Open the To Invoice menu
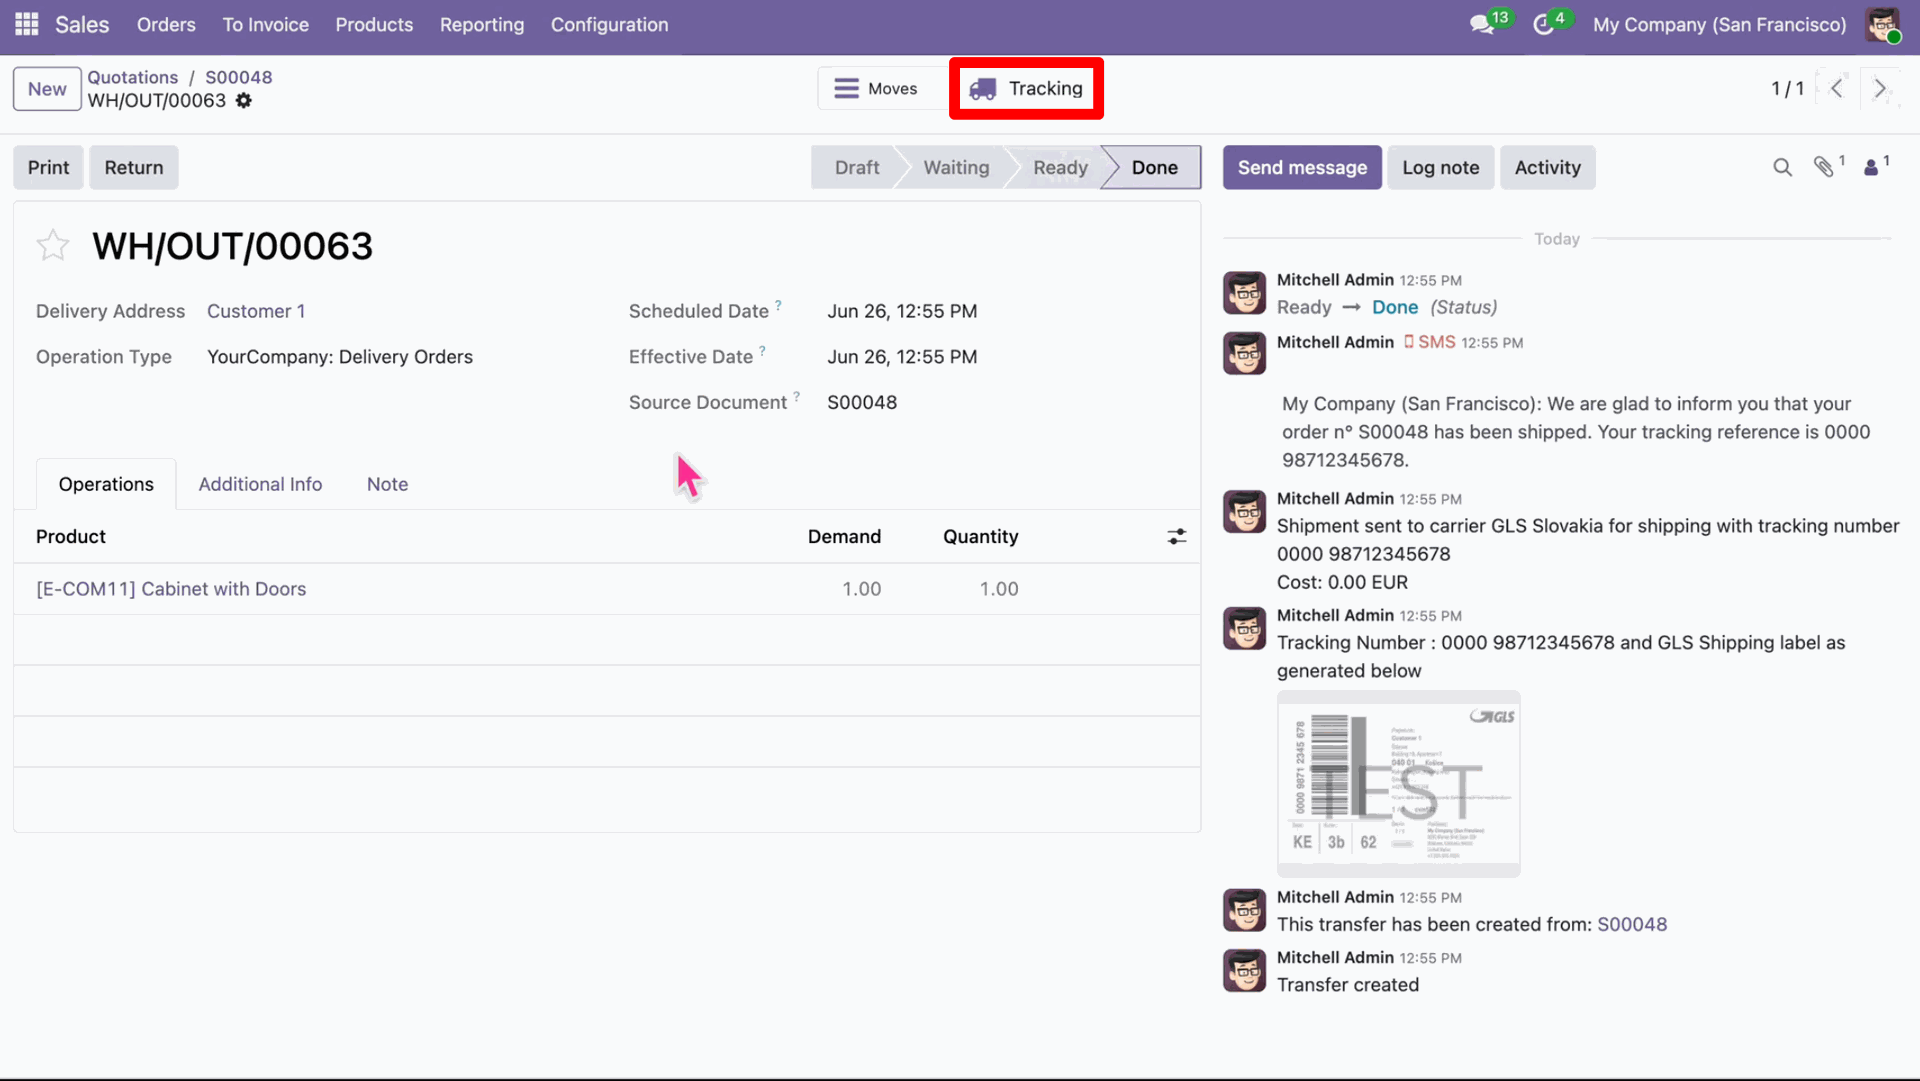This screenshot has width=1920, height=1081. pos(265,24)
